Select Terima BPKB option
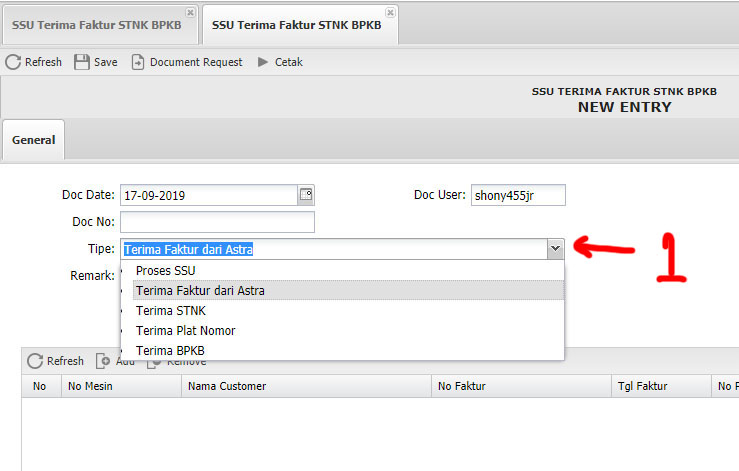 (x=171, y=350)
